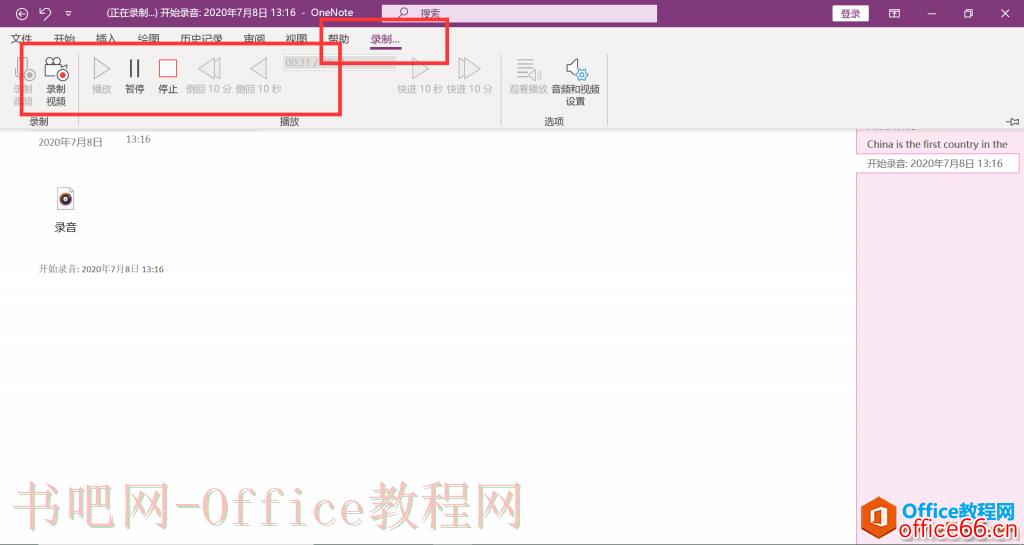Viewport: 1024px width, 545px height.
Task: Switch to the 绘图 ribbon tab
Action: [148, 39]
